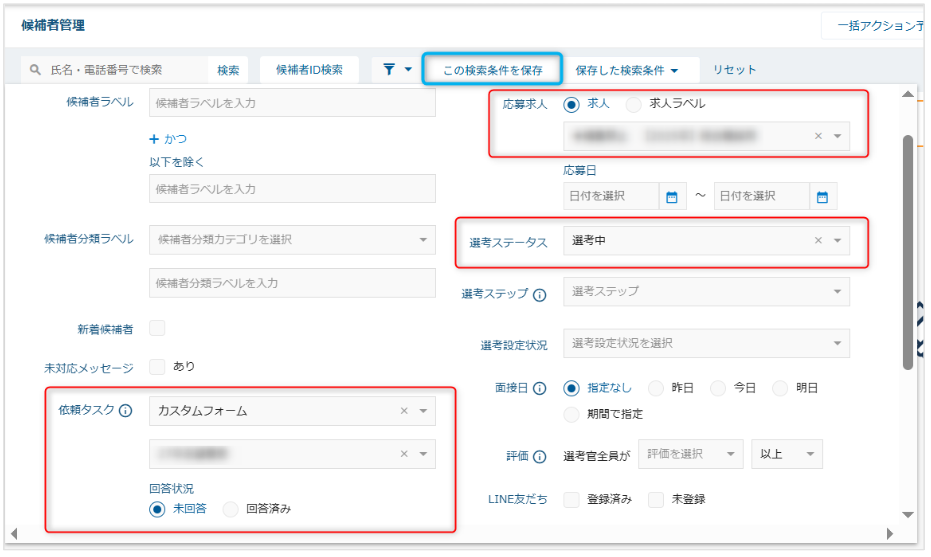Clear the カスタムフォーム task selection with X
Screen dimensions: 931x557
(404, 411)
